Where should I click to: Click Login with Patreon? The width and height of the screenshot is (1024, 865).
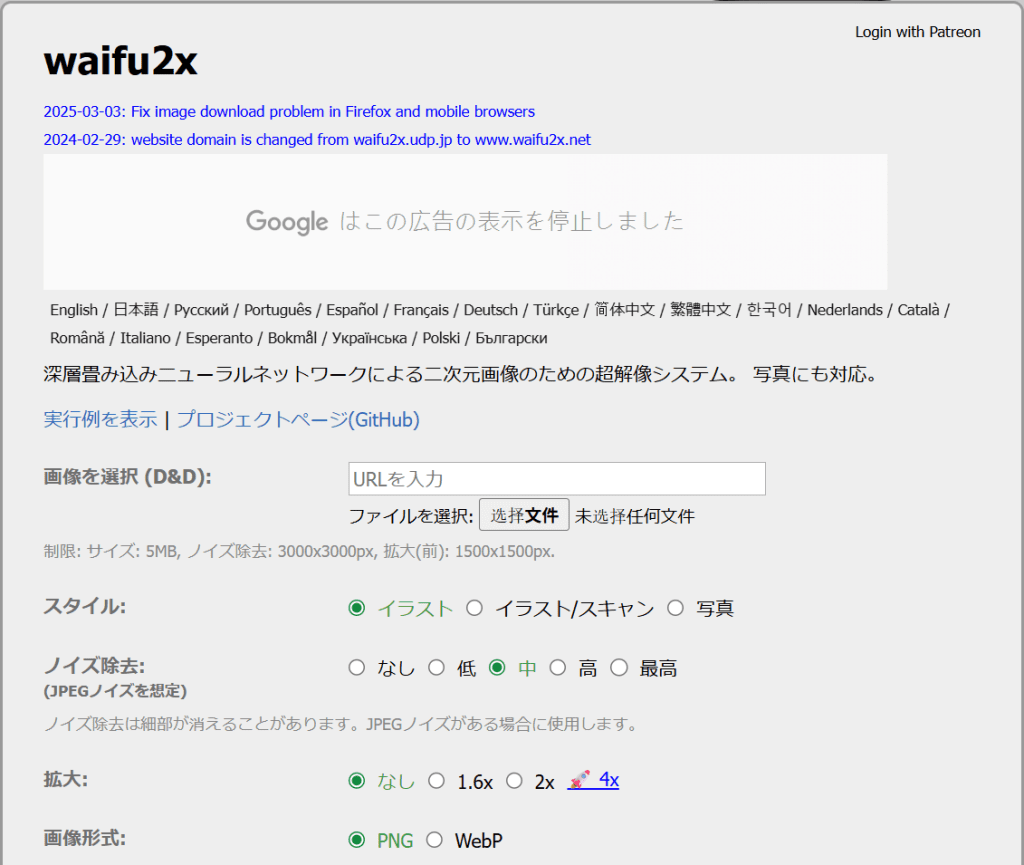pos(918,32)
